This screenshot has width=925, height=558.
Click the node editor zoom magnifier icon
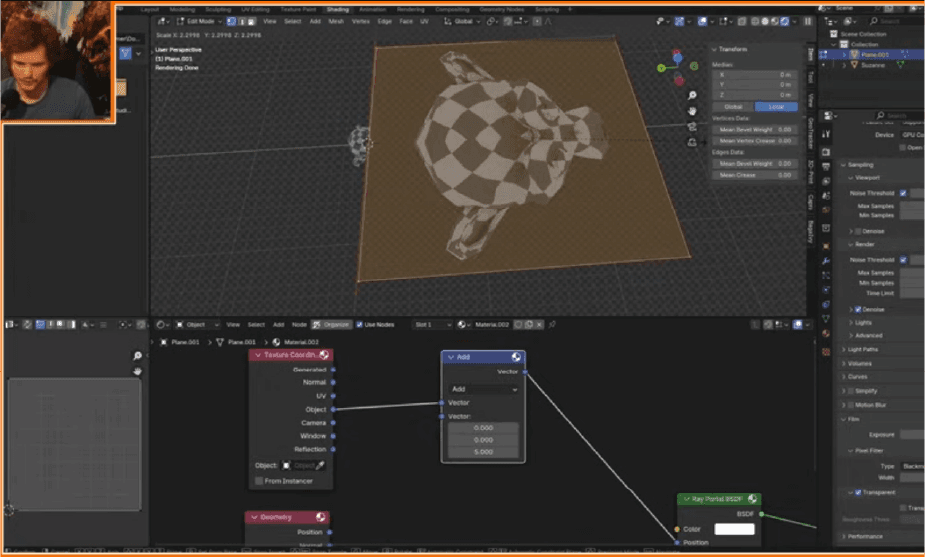137,356
